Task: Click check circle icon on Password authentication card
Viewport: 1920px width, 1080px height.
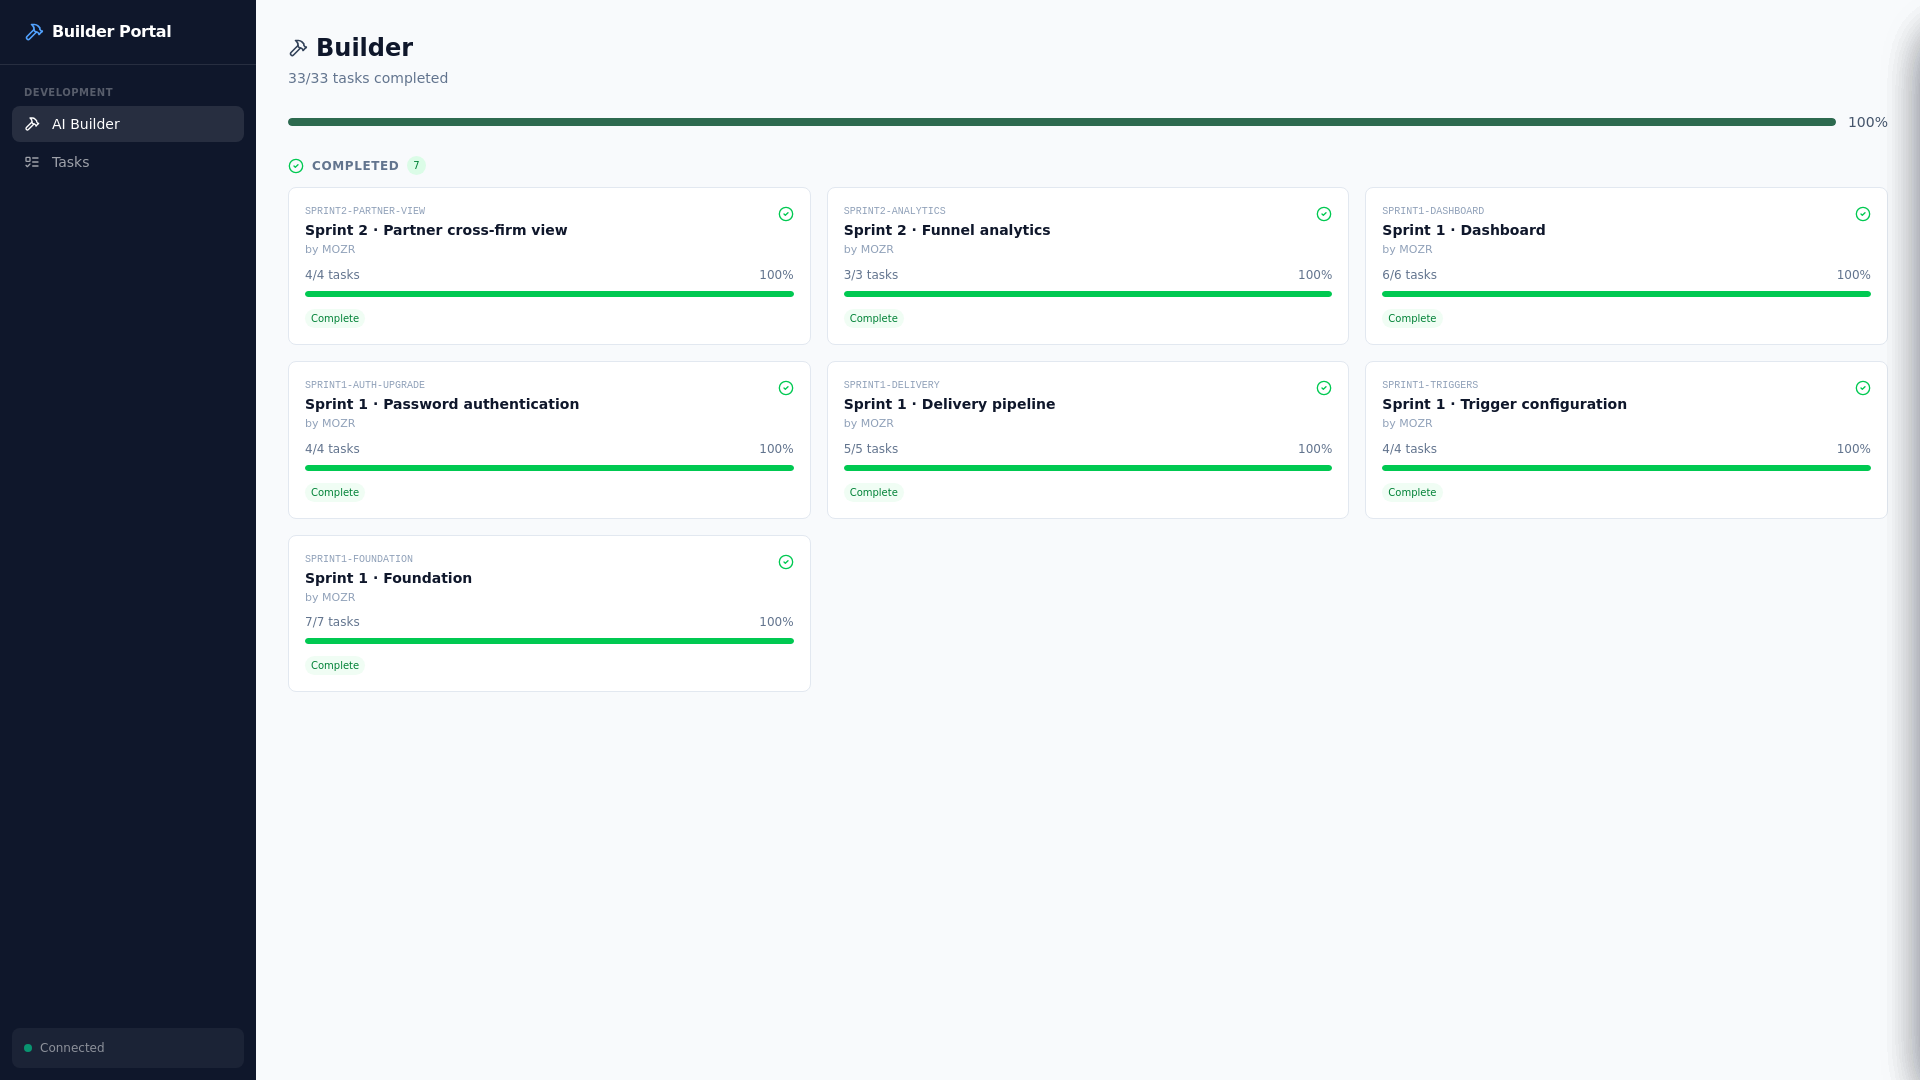Action: tap(786, 388)
